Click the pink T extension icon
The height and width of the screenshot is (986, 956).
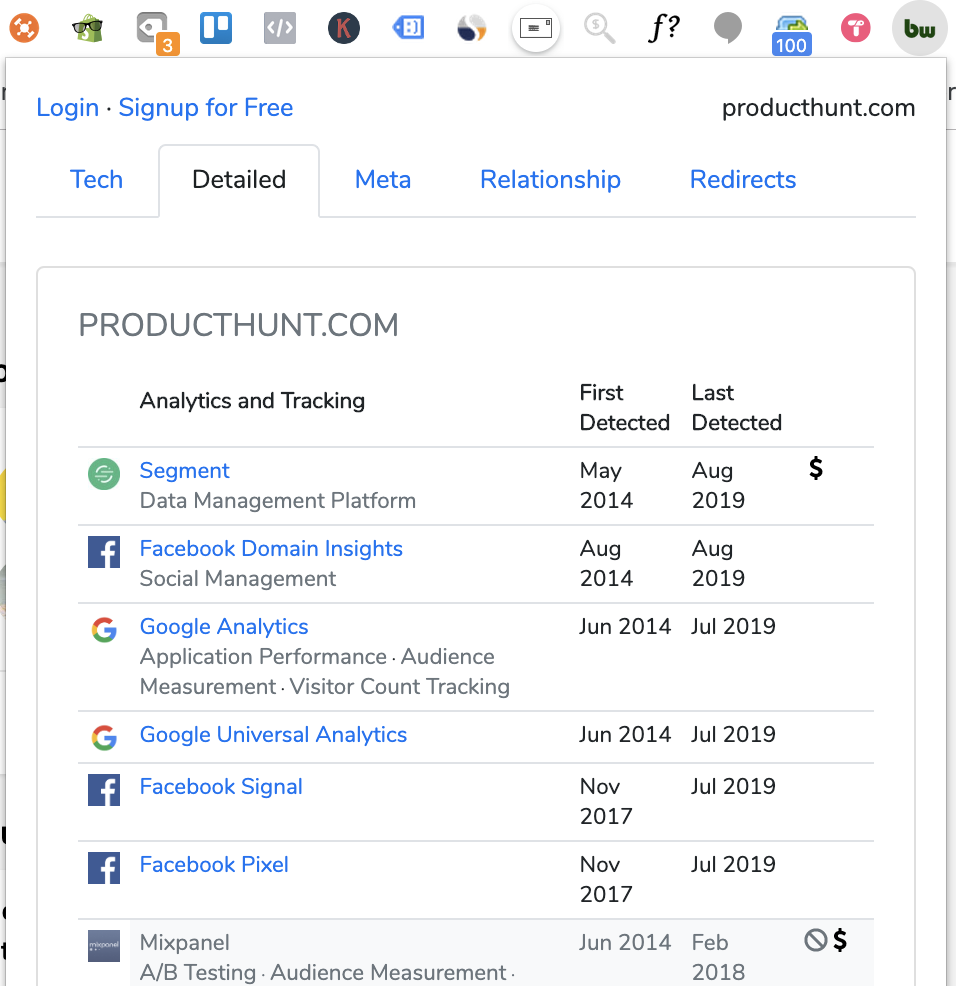(x=856, y=28)
